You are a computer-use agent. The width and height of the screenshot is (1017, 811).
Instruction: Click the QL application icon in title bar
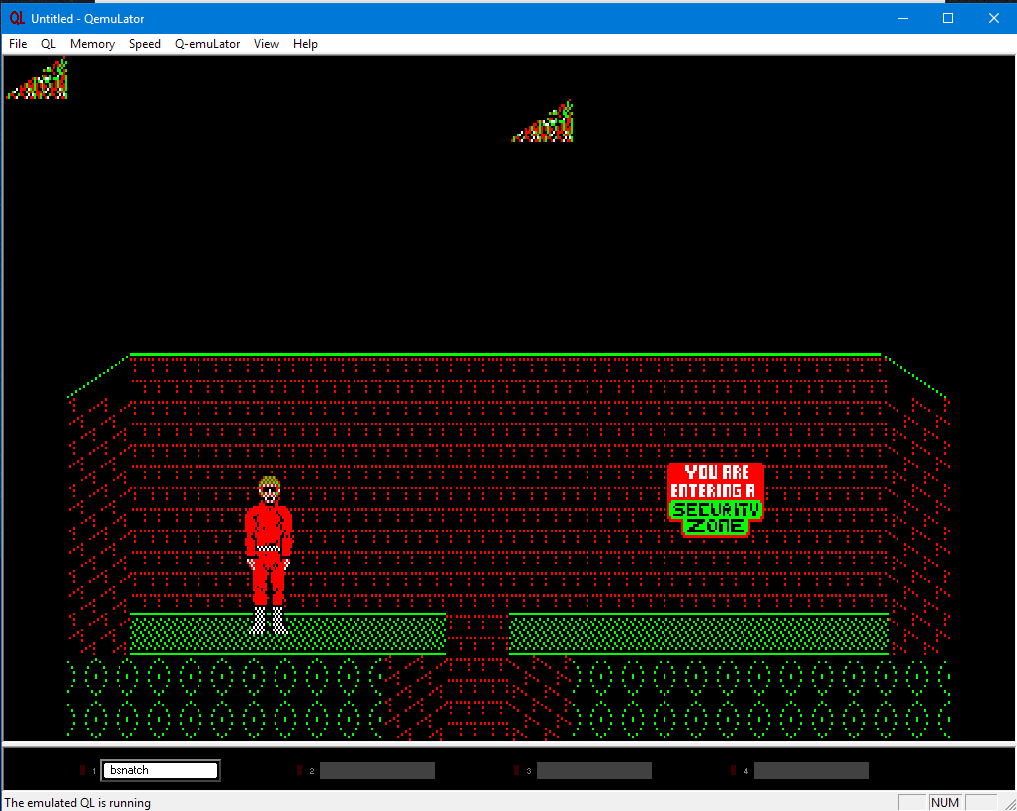click(x=17, y=18)
